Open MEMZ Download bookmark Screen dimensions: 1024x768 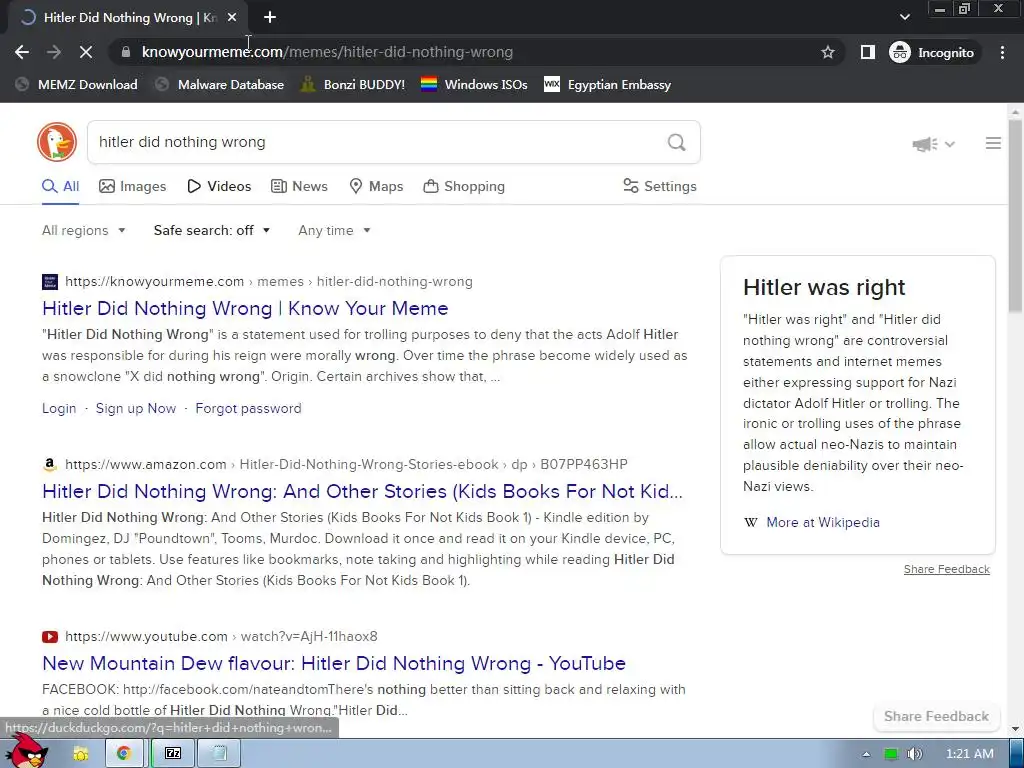pyautogui.click(x=76, y=84)
